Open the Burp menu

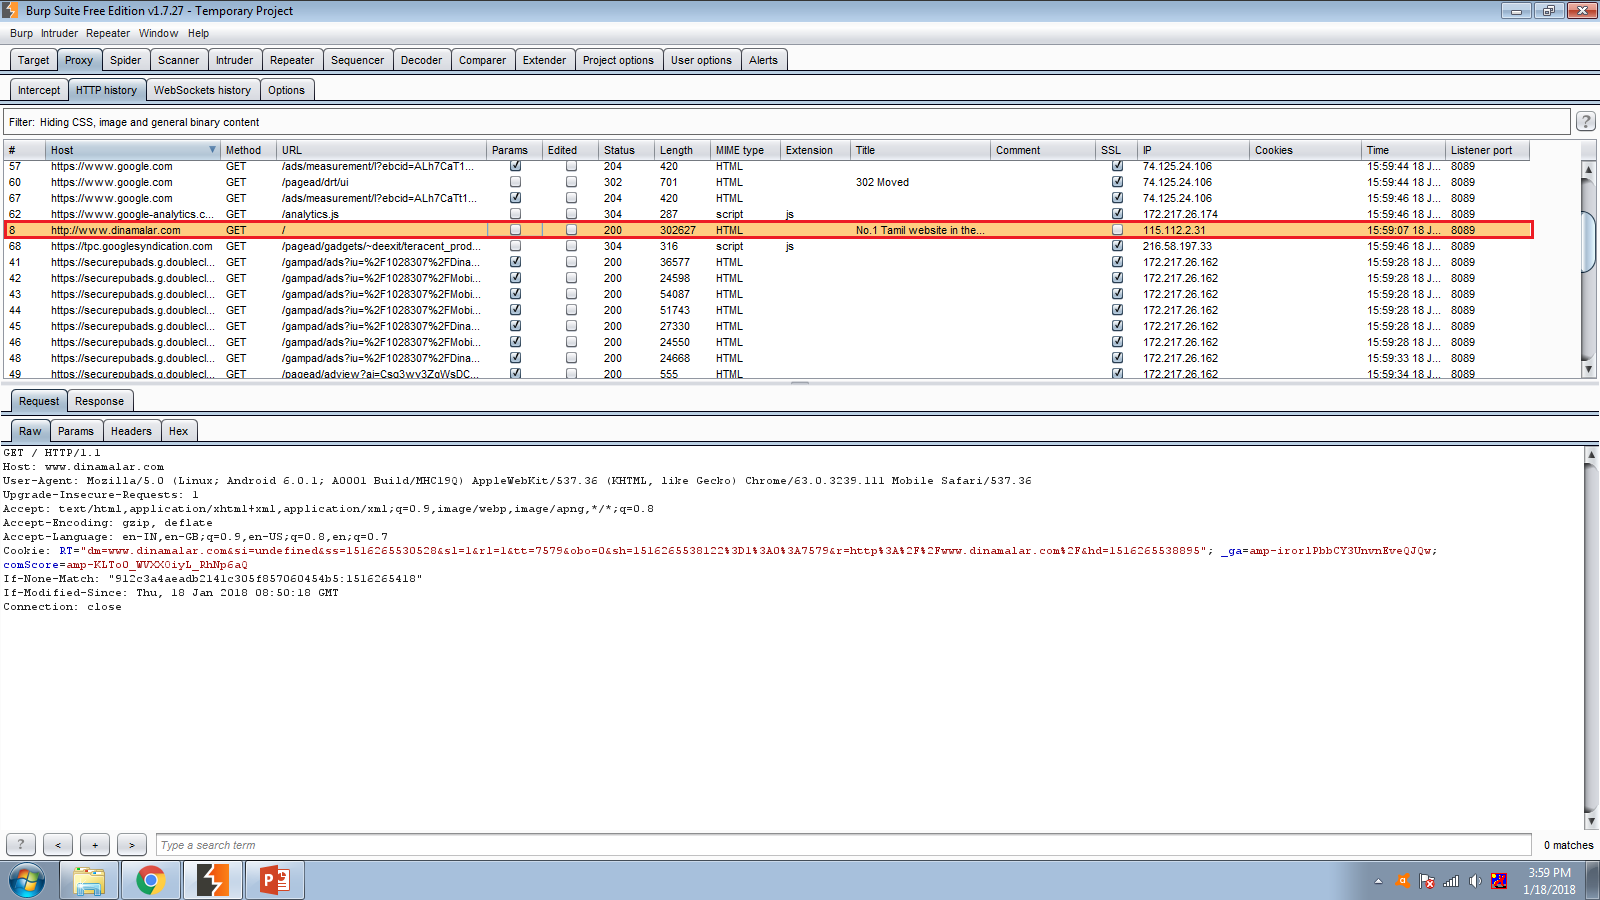click(21, 33)
